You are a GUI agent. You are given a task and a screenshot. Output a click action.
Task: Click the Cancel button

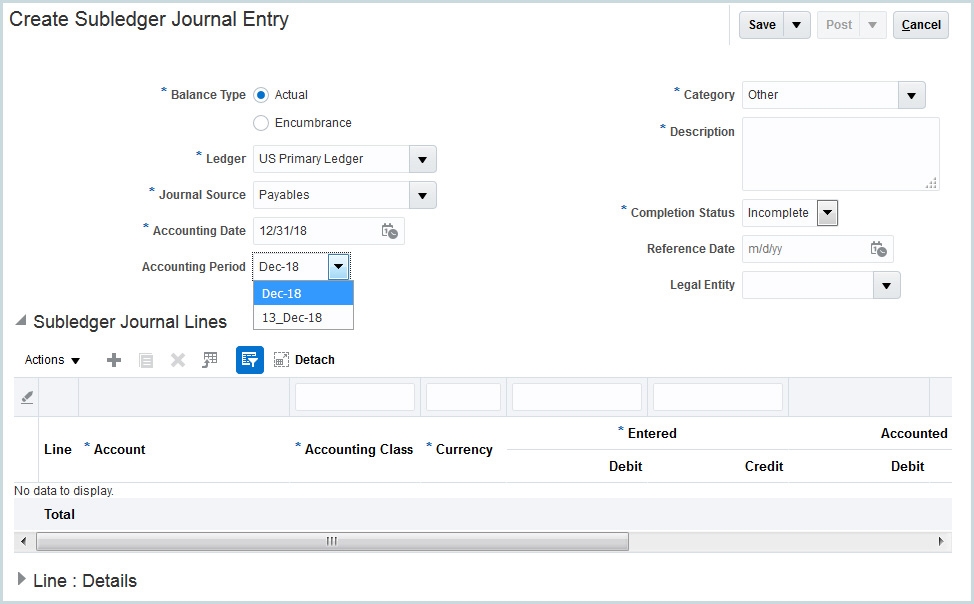tap(919, 24)
